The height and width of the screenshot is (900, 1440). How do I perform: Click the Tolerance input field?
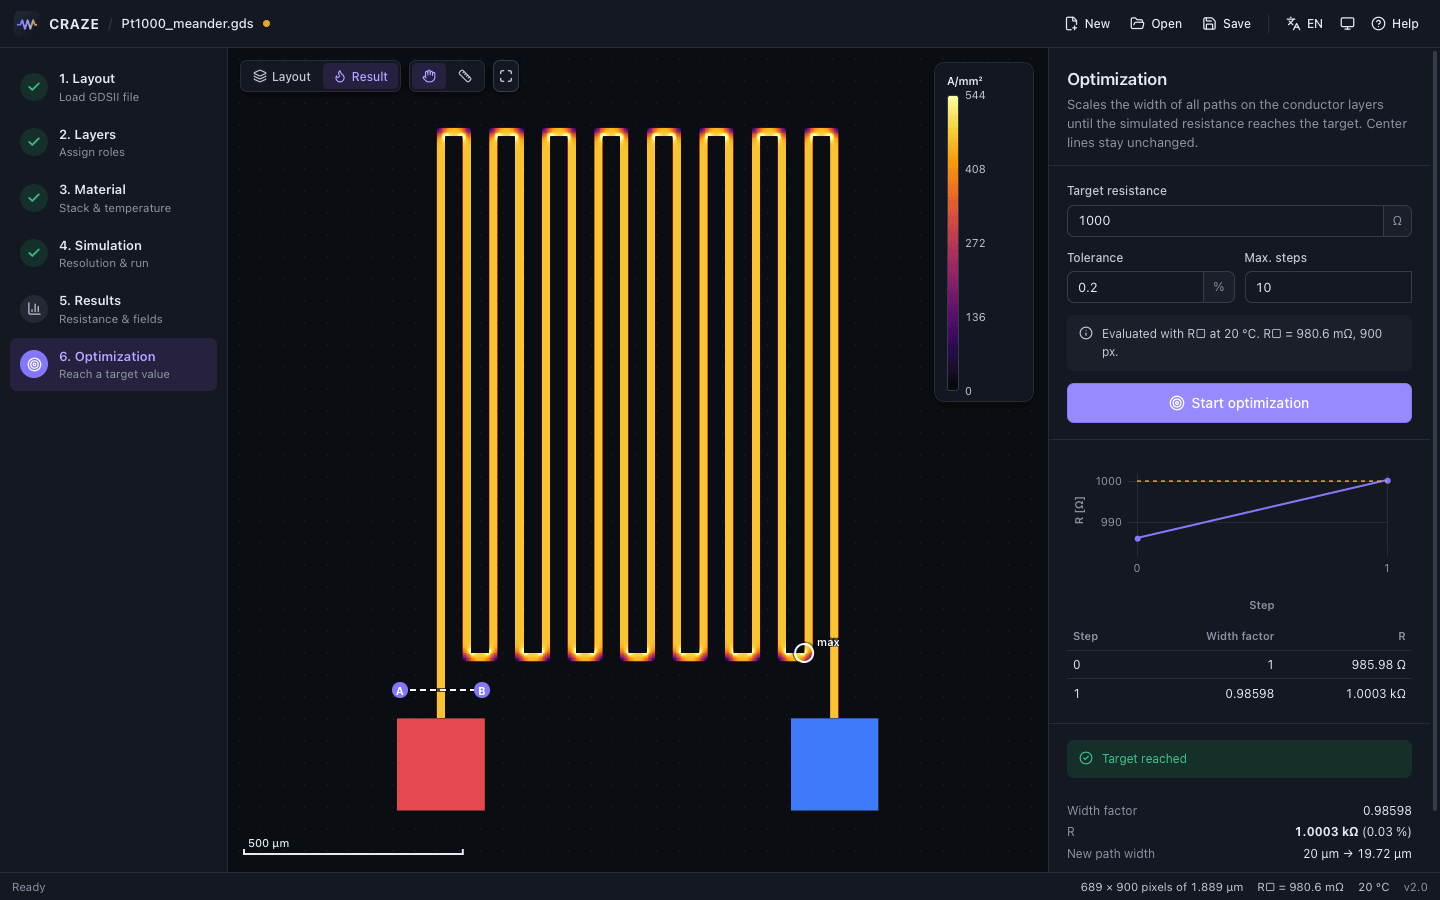tap(1135, 287)
